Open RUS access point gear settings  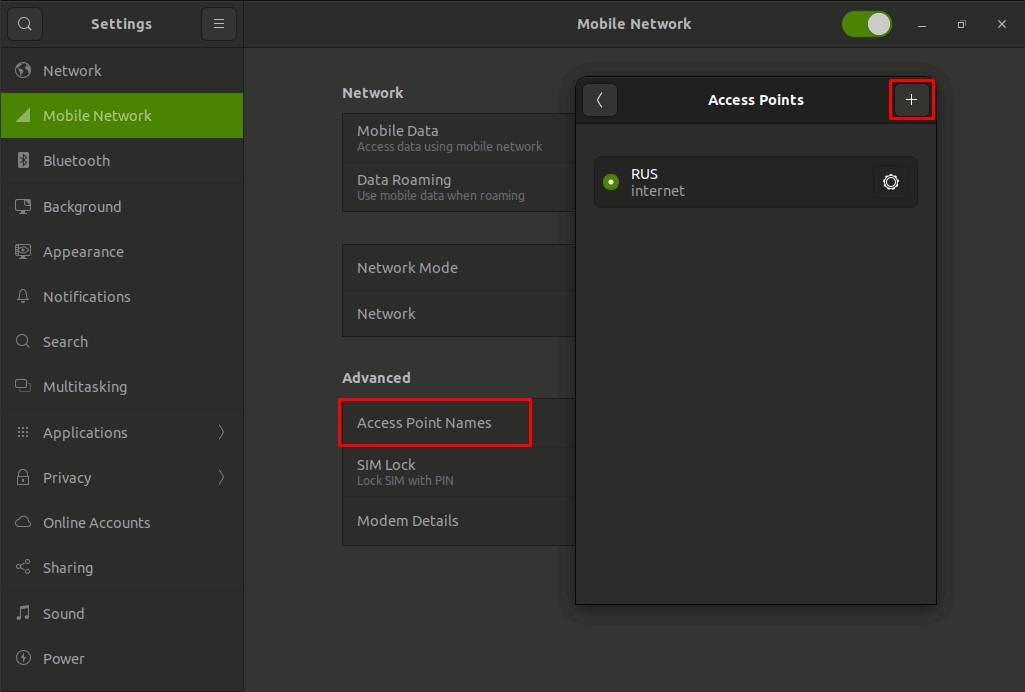tap(890, 182)
